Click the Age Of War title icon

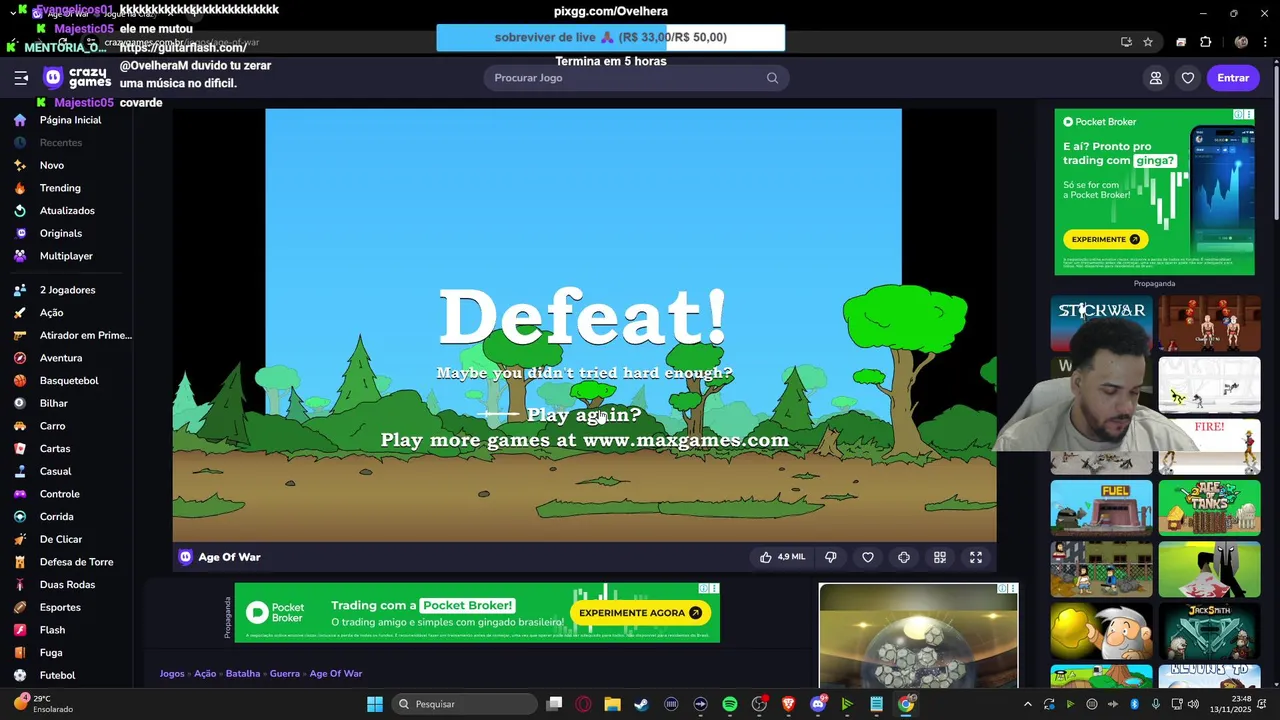(185, 557)
